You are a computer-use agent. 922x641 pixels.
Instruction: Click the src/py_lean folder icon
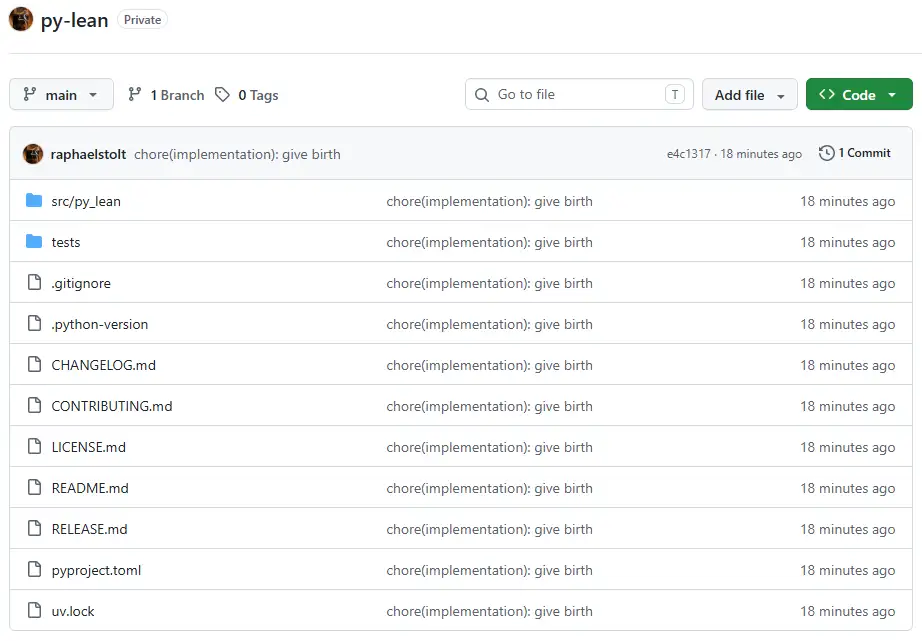(x=34, y=201)
